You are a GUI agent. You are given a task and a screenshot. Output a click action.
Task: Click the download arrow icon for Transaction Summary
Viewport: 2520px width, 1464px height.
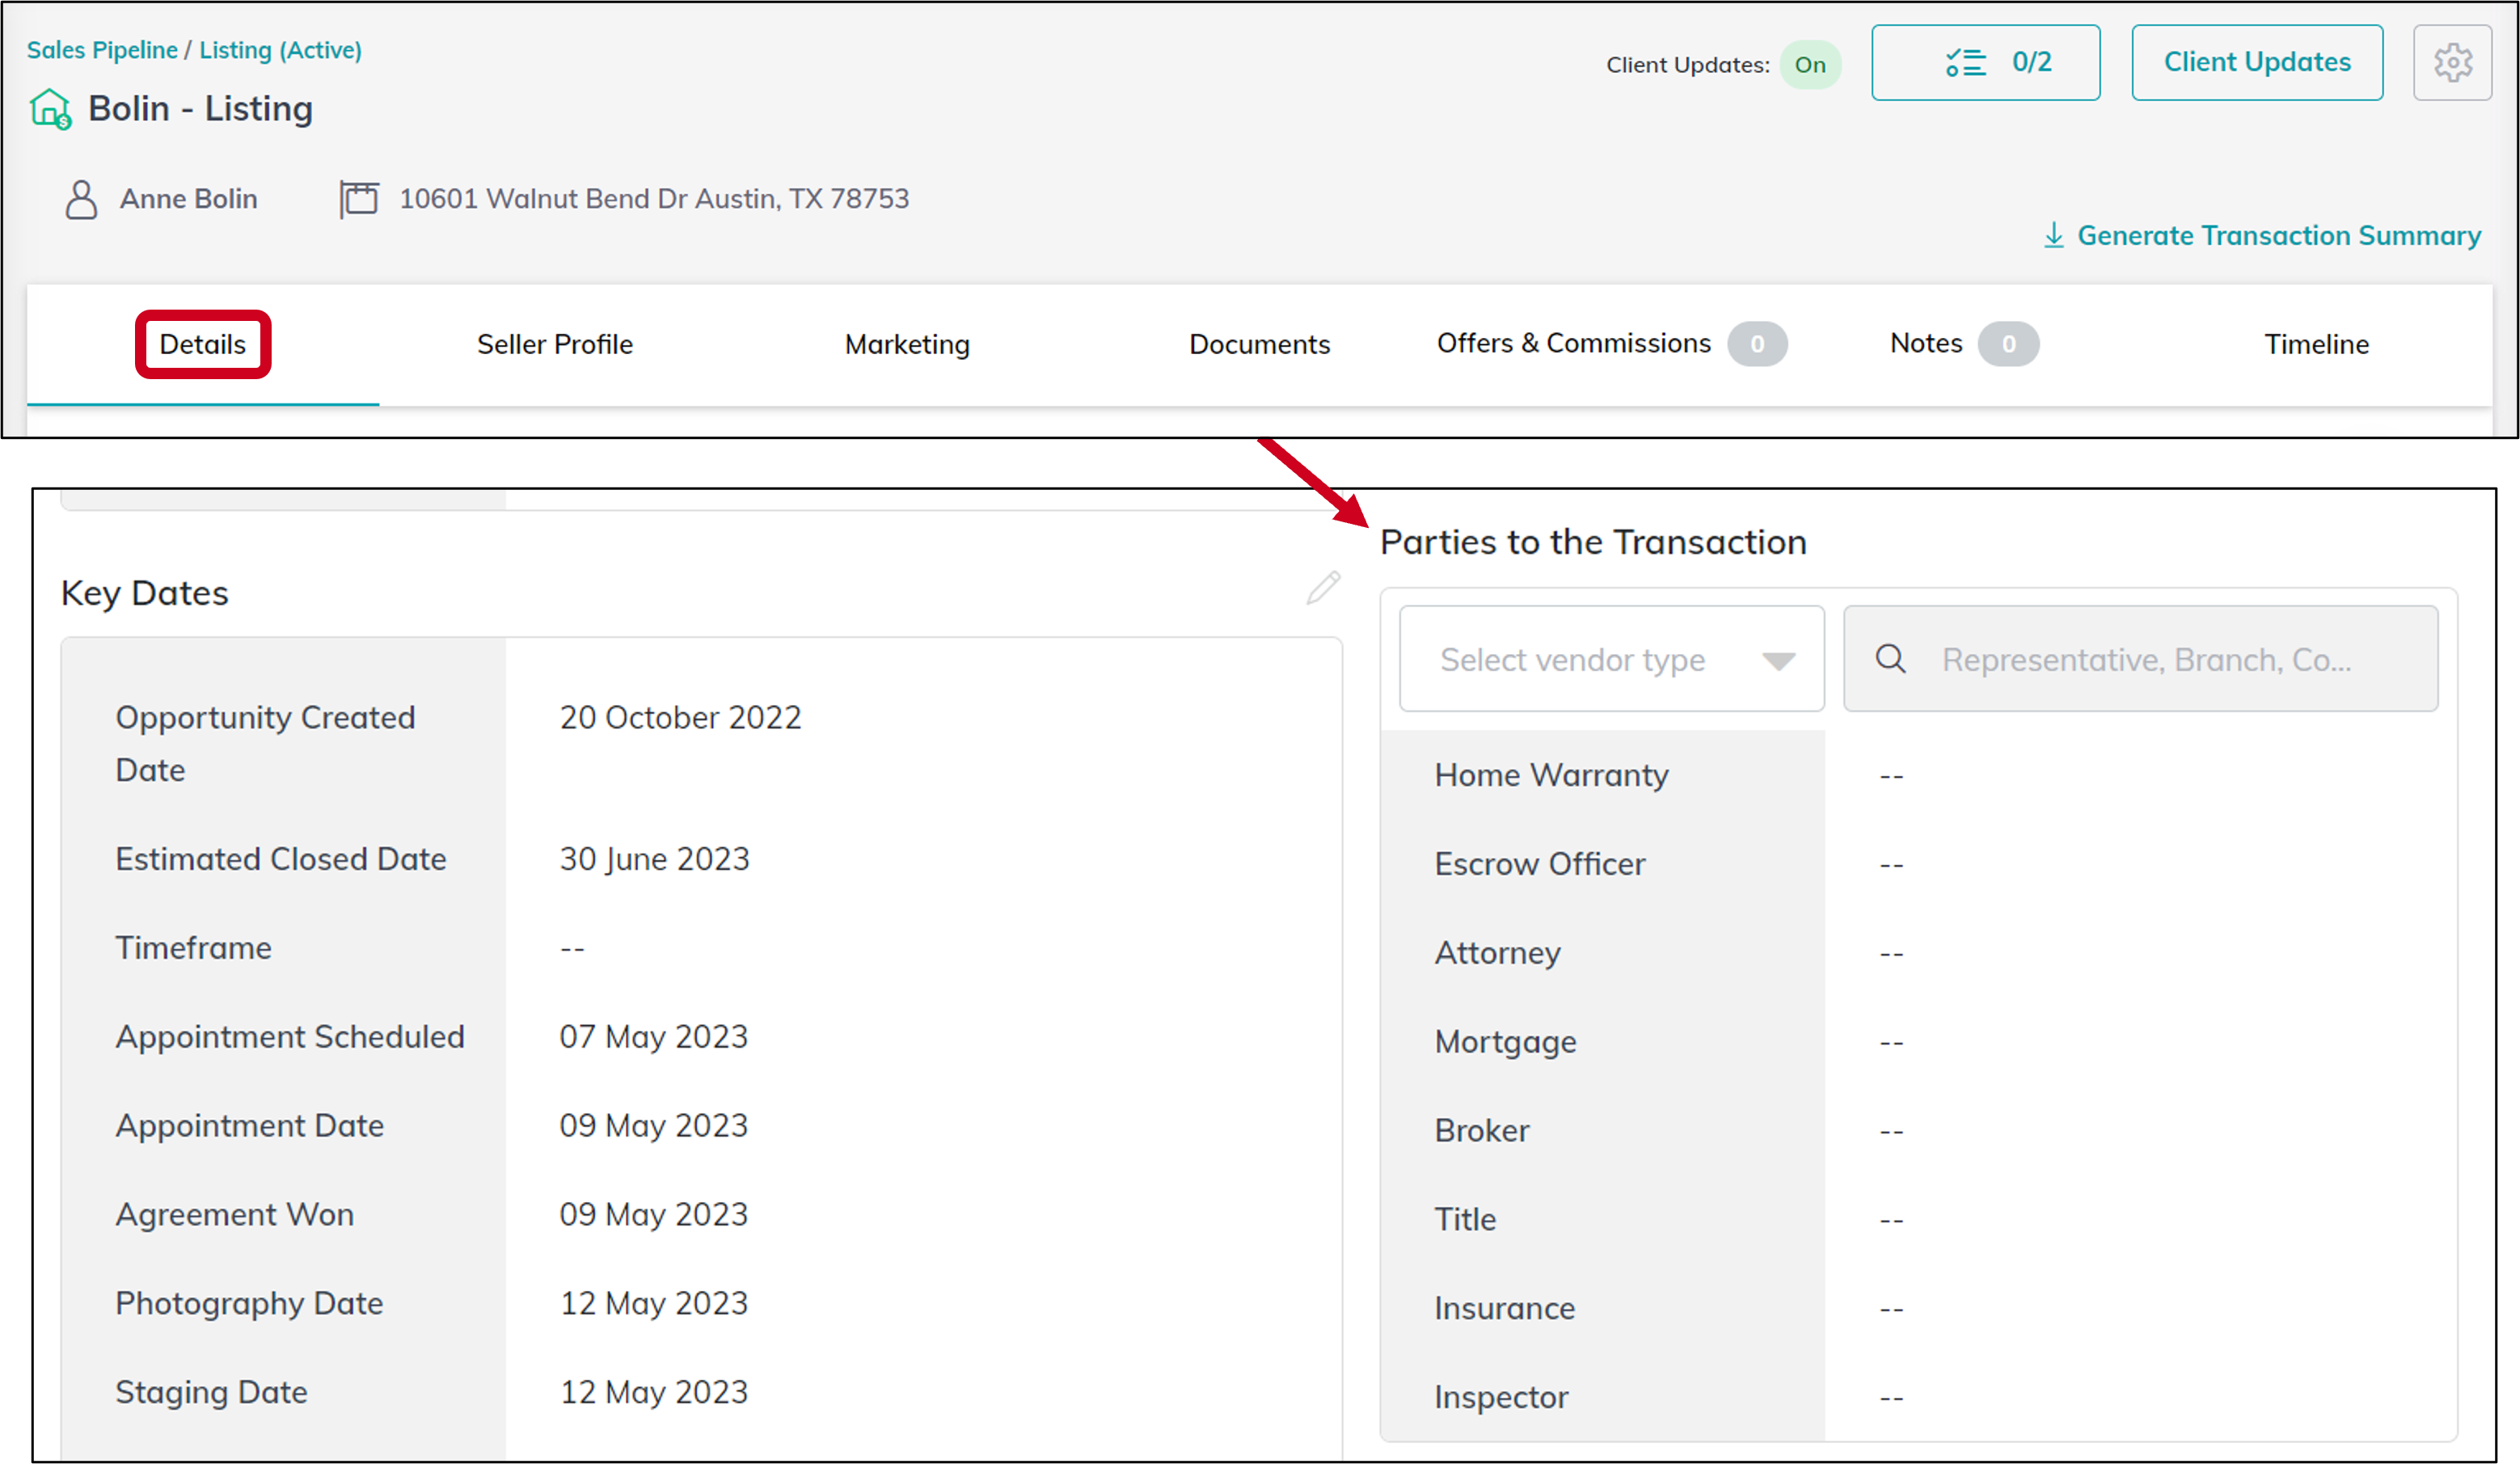tap(2053, 235)
